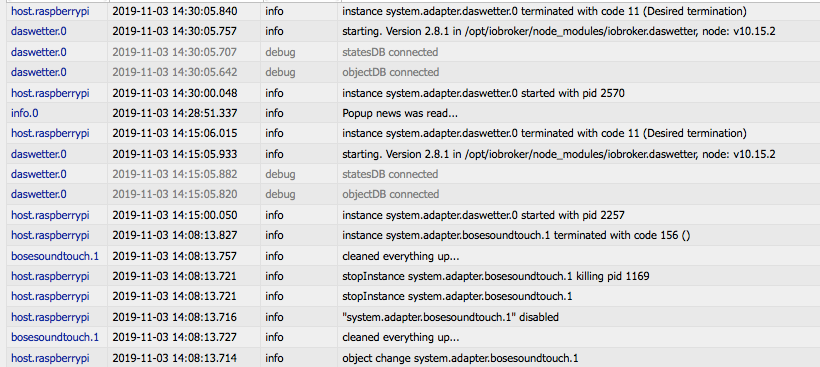Image resolution: width=820 pixels, height=367 pixels.
Task: Click host.raspberrypi source in the top log row
Action: tap(50, 11)
